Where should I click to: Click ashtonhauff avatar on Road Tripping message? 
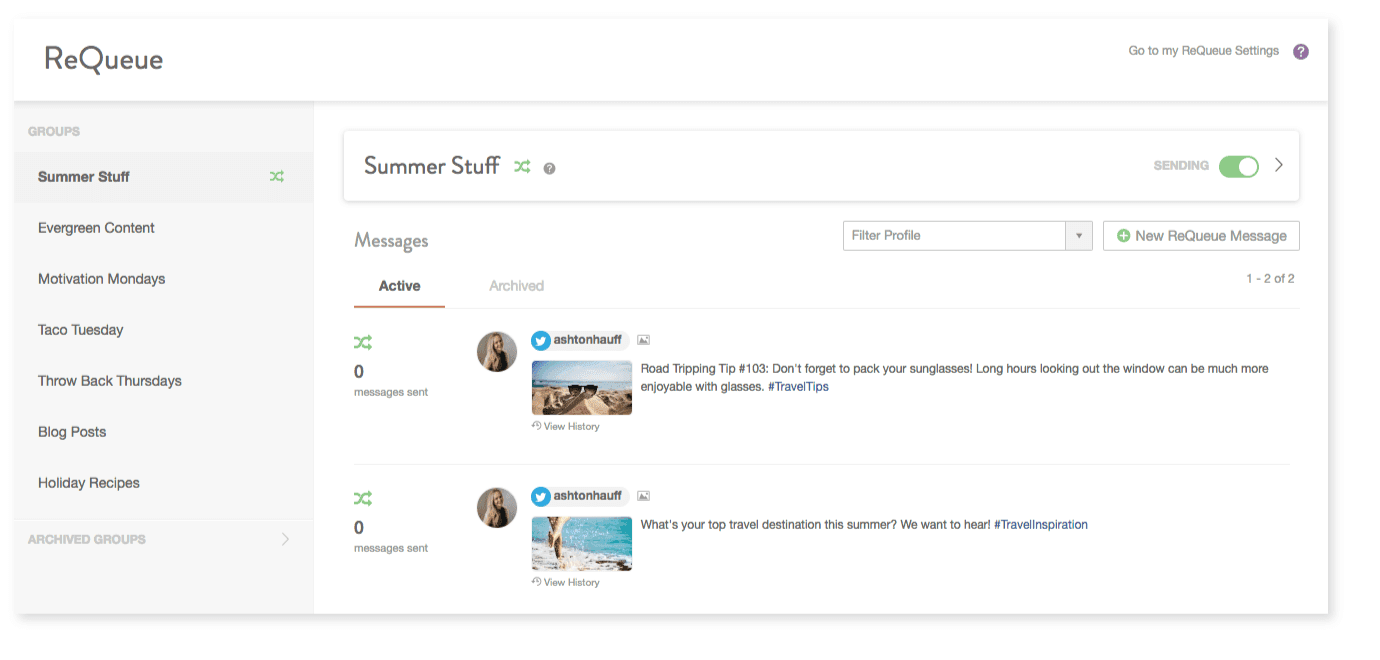[497, 352]
